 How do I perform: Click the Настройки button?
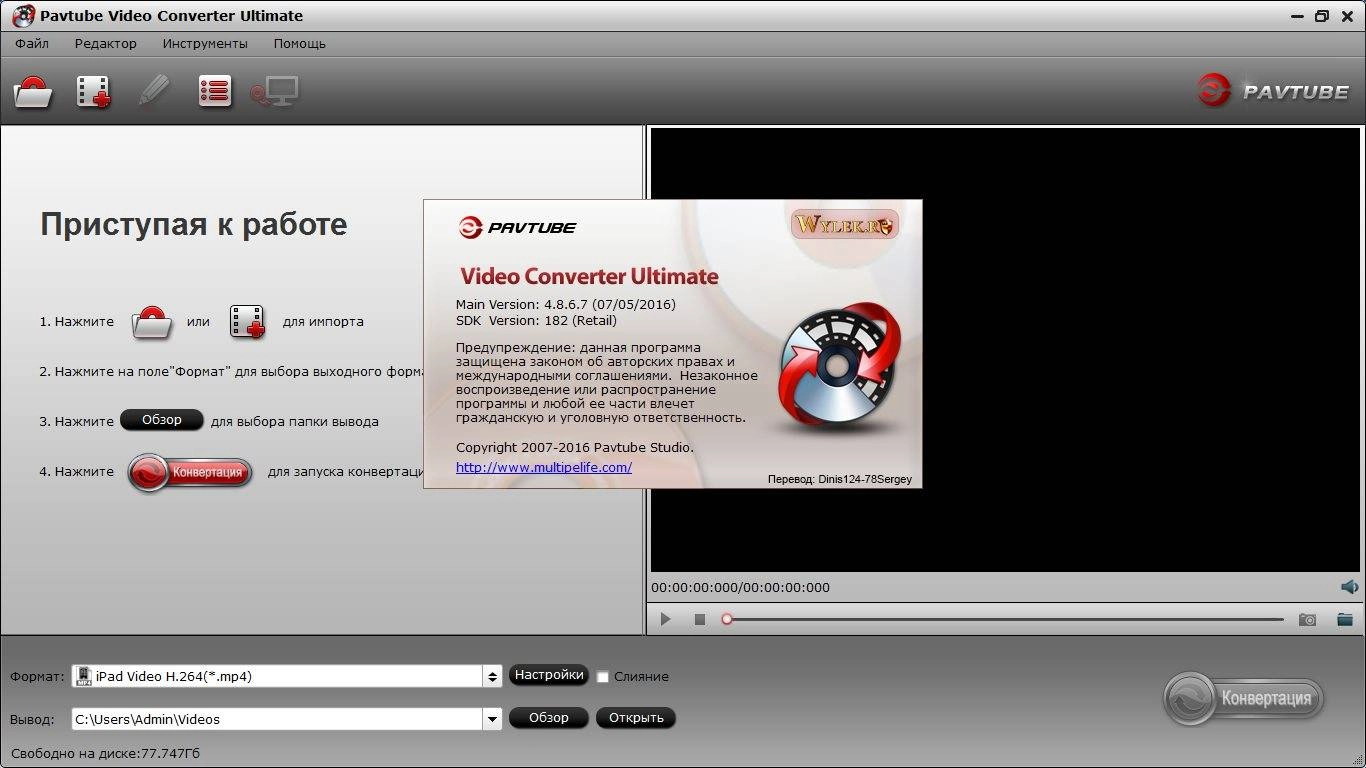point(549,675)
